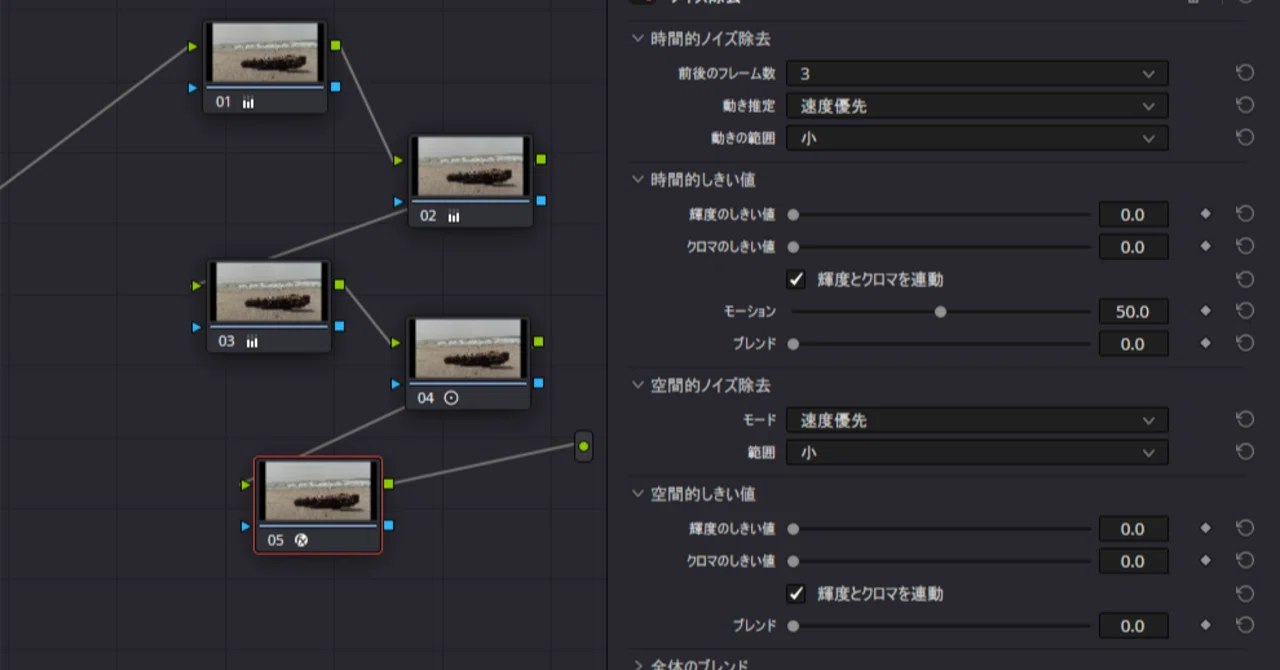The image size is (1280, 670).
Task: Reset the 動き推定 setting
Action: 1245,105
